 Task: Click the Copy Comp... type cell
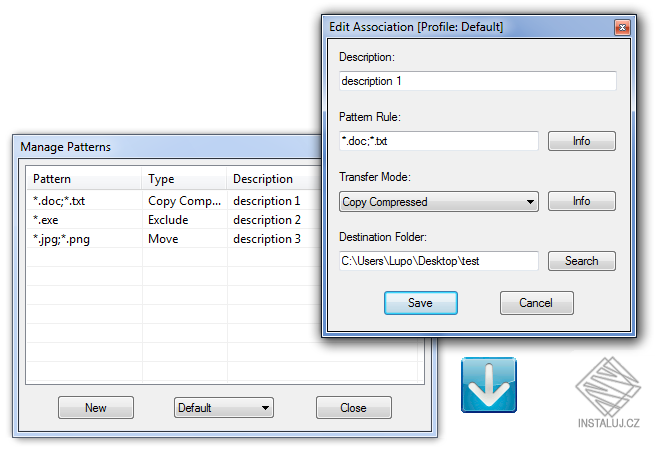click(x=185, y=201)
